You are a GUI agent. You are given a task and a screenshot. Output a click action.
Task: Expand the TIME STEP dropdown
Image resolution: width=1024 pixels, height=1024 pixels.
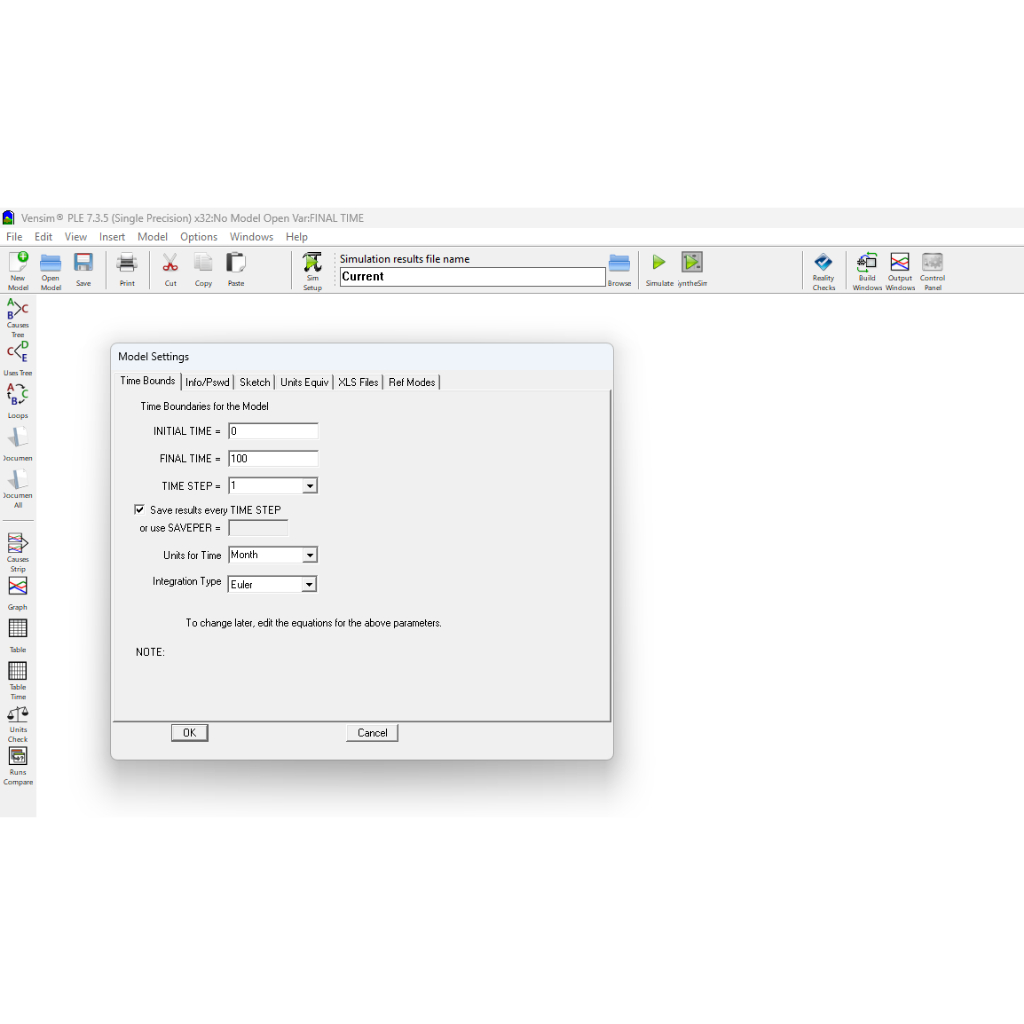(x=309, y=486)
